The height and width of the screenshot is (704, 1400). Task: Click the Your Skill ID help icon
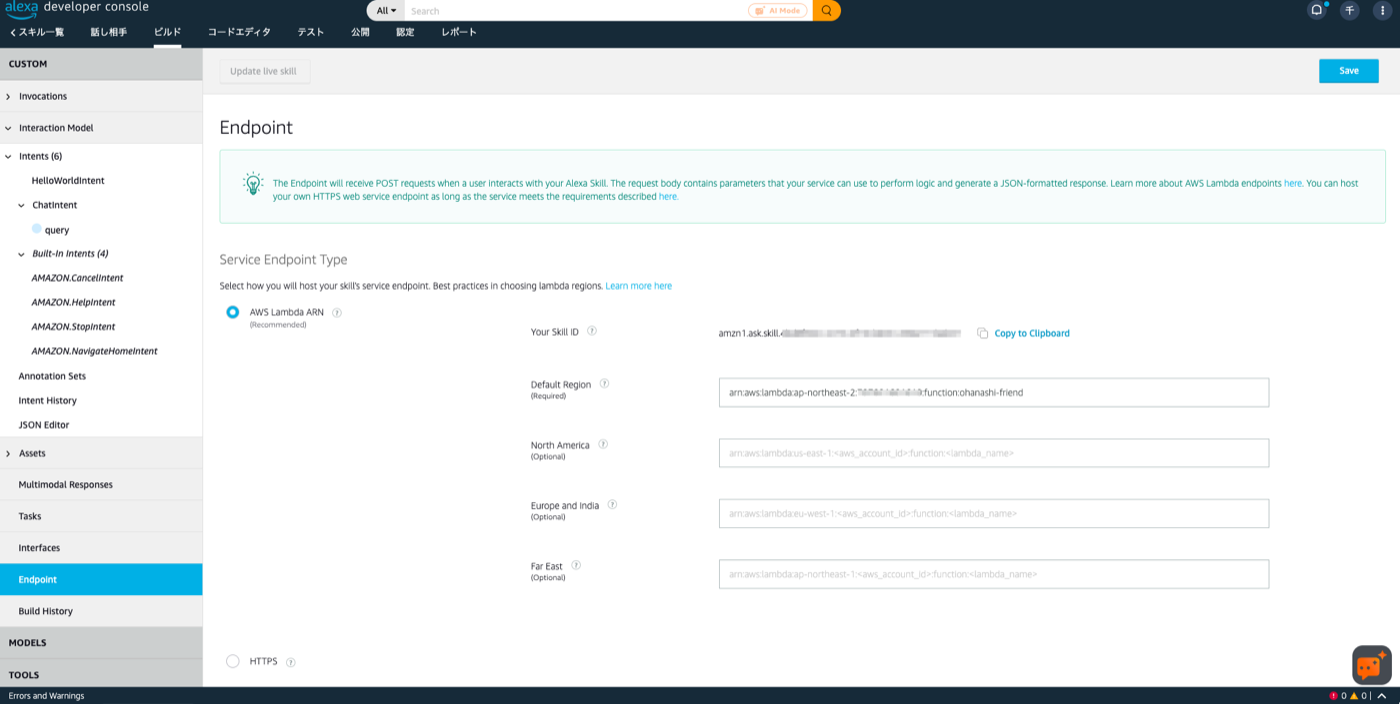592,331
